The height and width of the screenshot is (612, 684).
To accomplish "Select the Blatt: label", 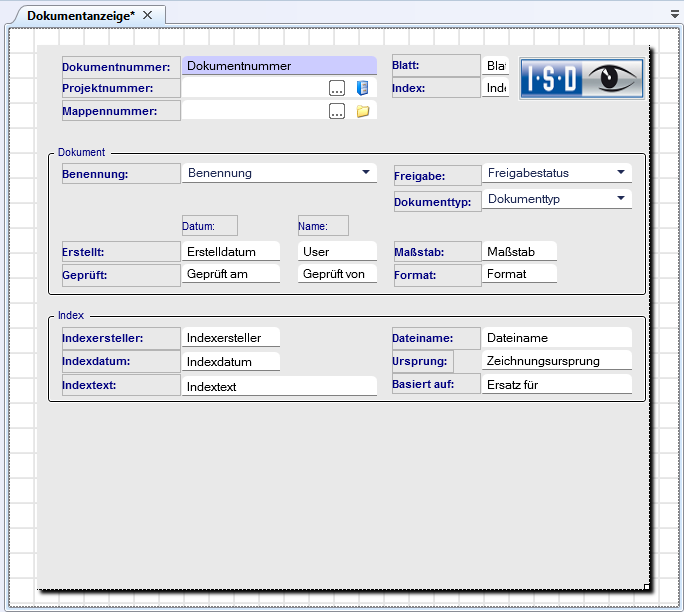I will pyautogui.click(x=436, y=65).
